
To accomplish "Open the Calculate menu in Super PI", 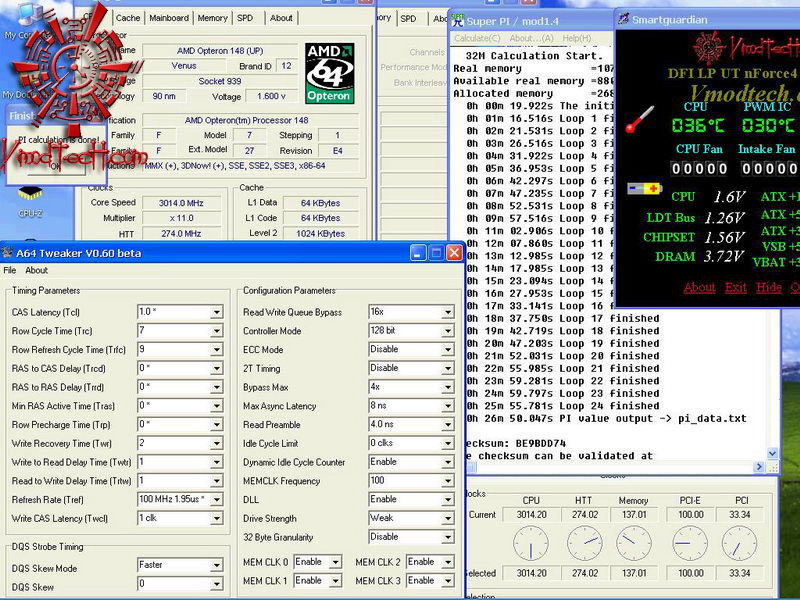I will tap(476, 38).
